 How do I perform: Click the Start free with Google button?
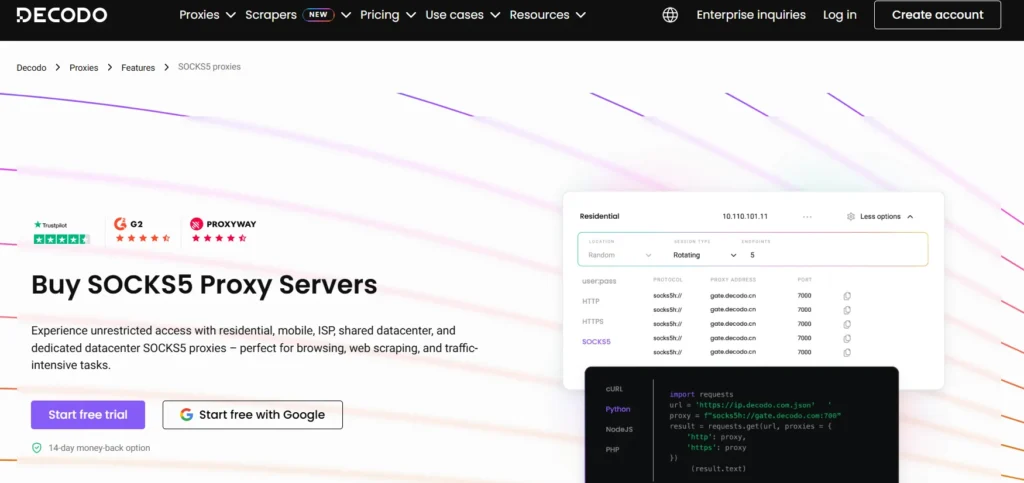click(x=253, y=415)
